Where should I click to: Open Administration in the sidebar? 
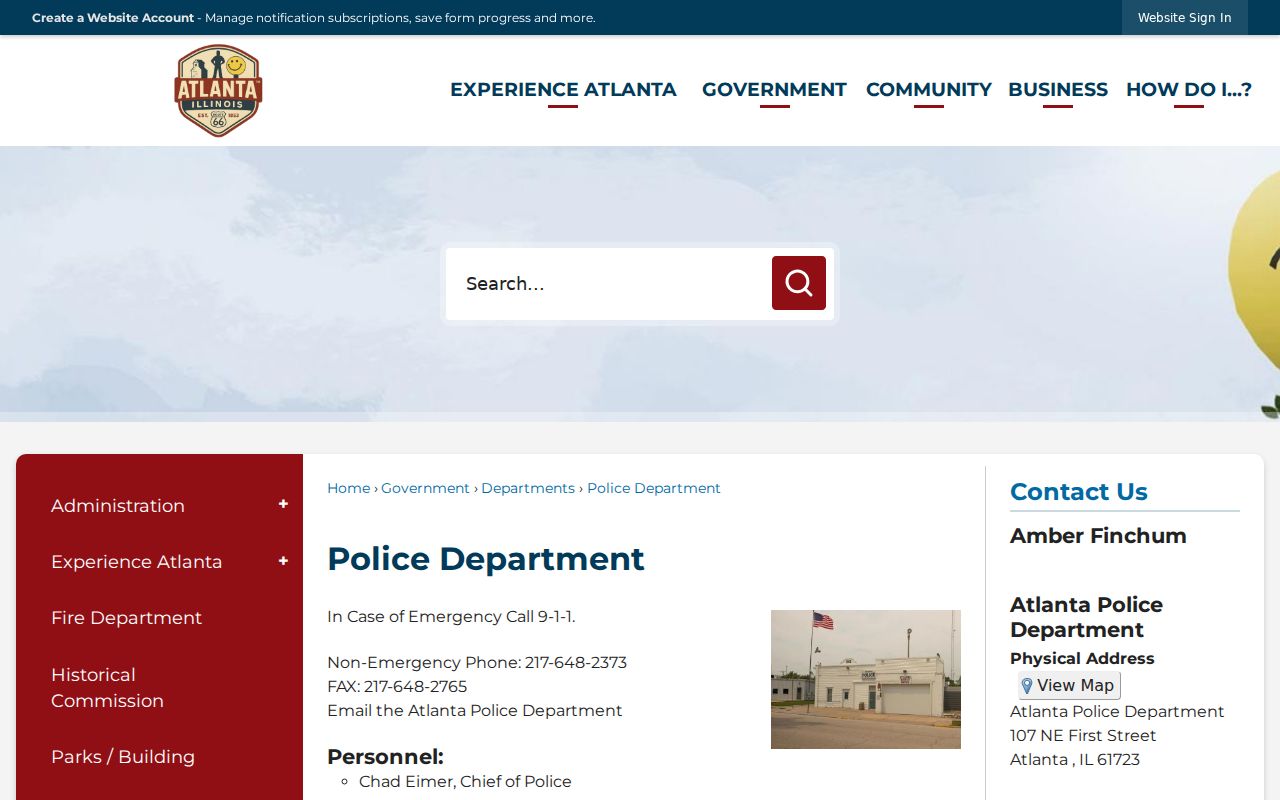118,506
